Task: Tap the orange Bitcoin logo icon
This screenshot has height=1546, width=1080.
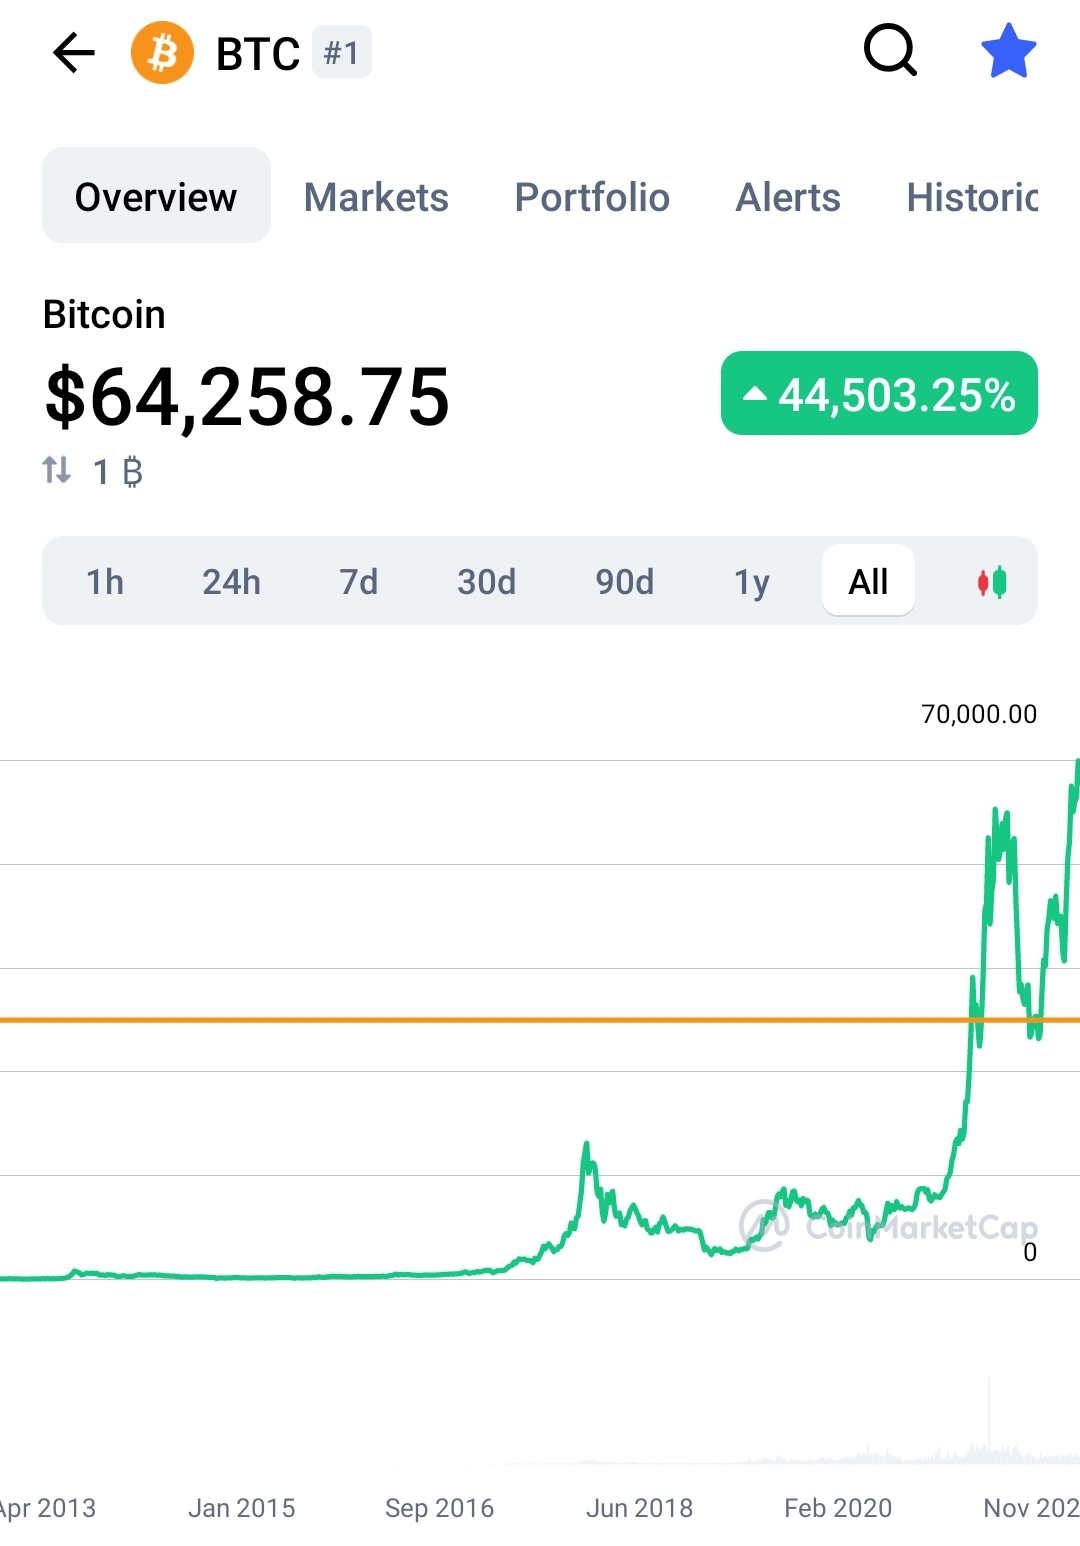Action: pyautogui.click(x=162, y=53)
